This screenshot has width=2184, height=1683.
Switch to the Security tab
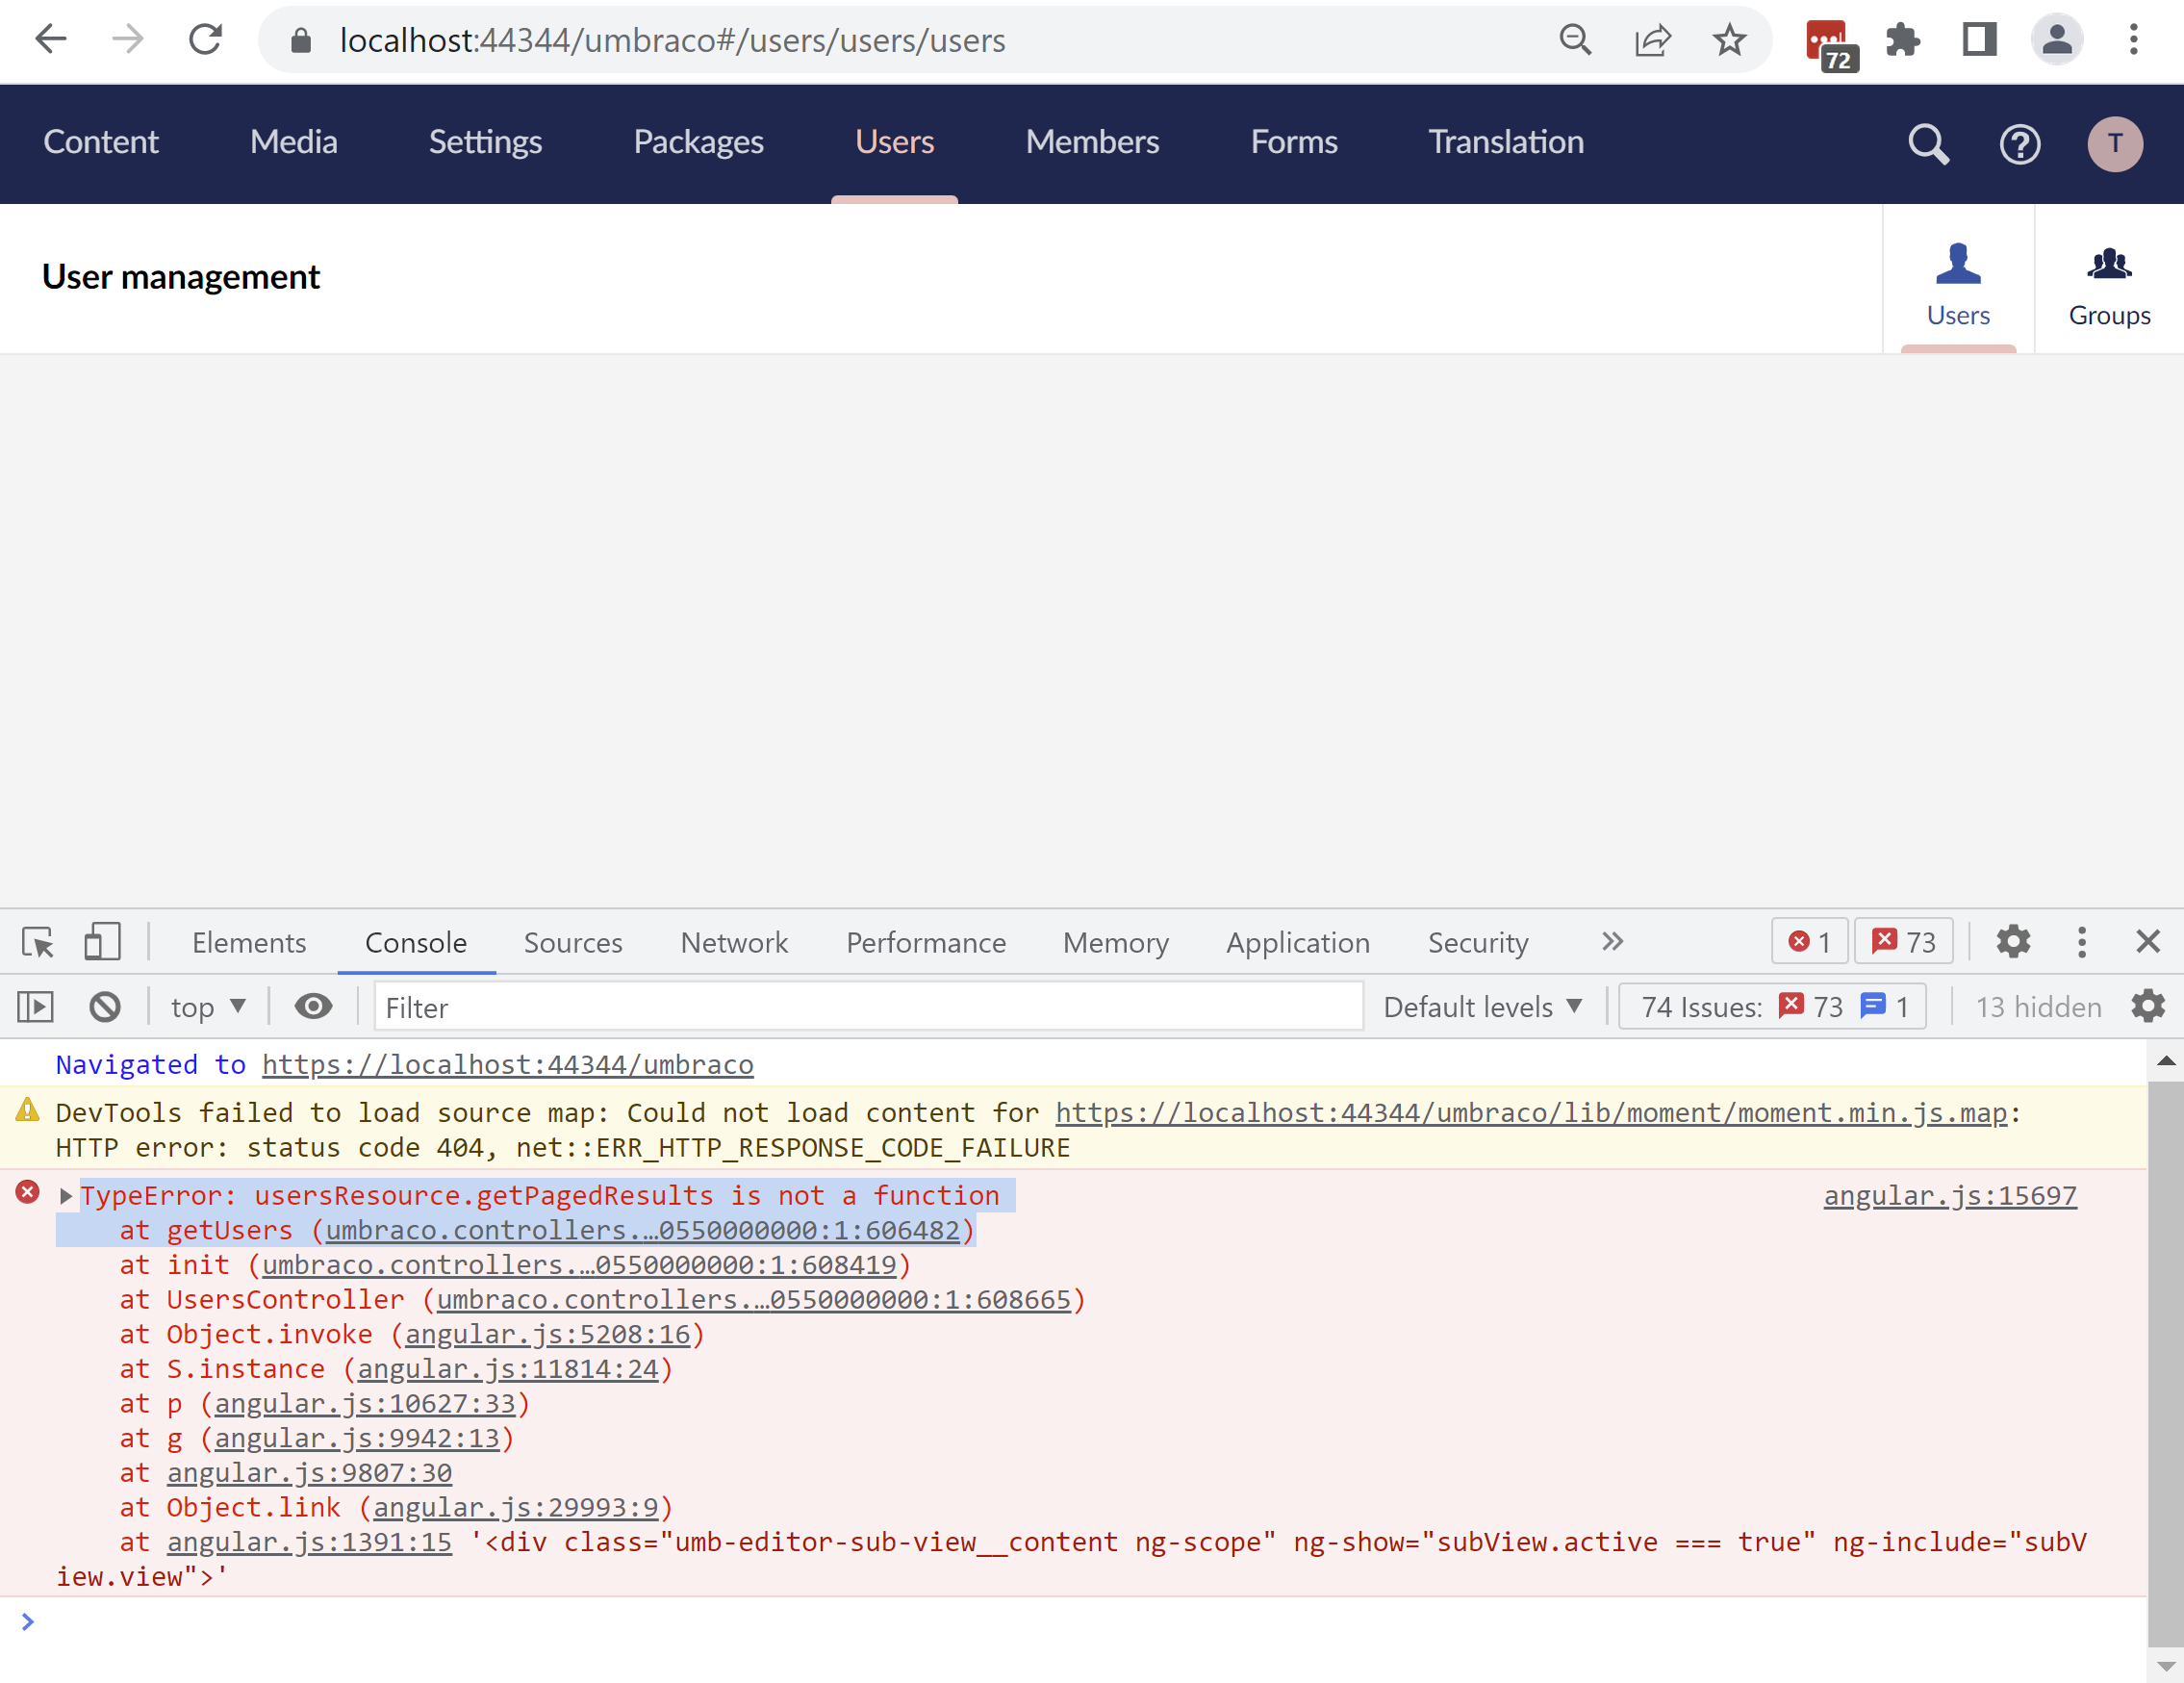pyautogui.click(x=1478, y=942)
